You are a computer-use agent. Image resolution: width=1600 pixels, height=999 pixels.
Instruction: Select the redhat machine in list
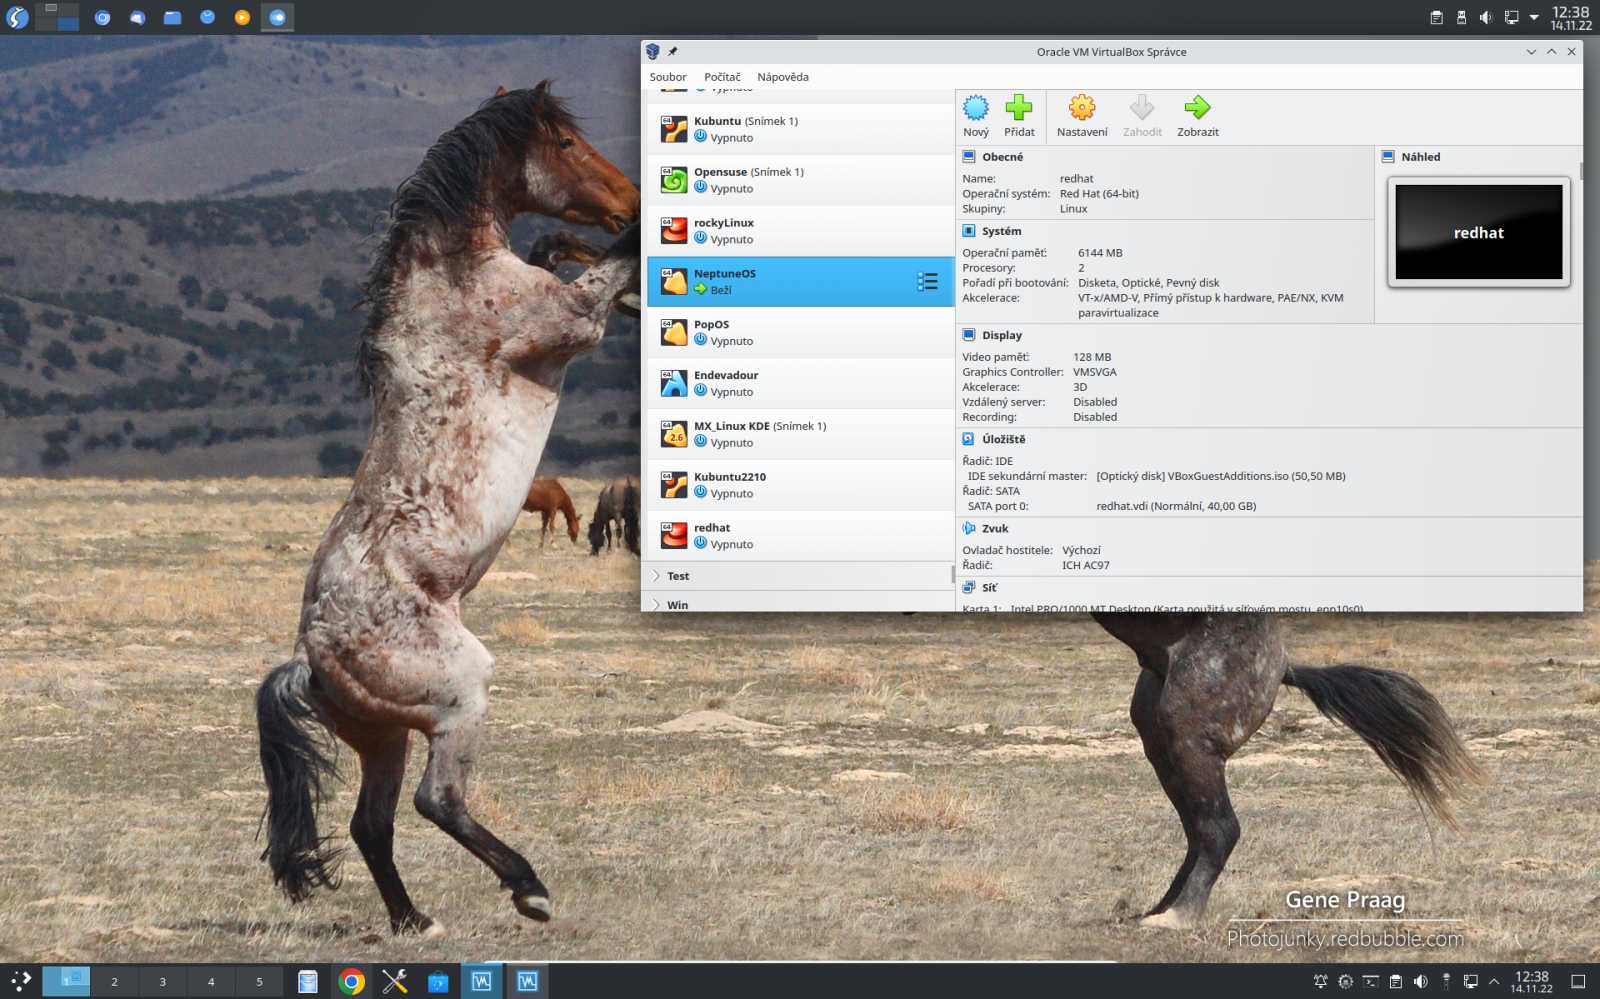point(801,536)
